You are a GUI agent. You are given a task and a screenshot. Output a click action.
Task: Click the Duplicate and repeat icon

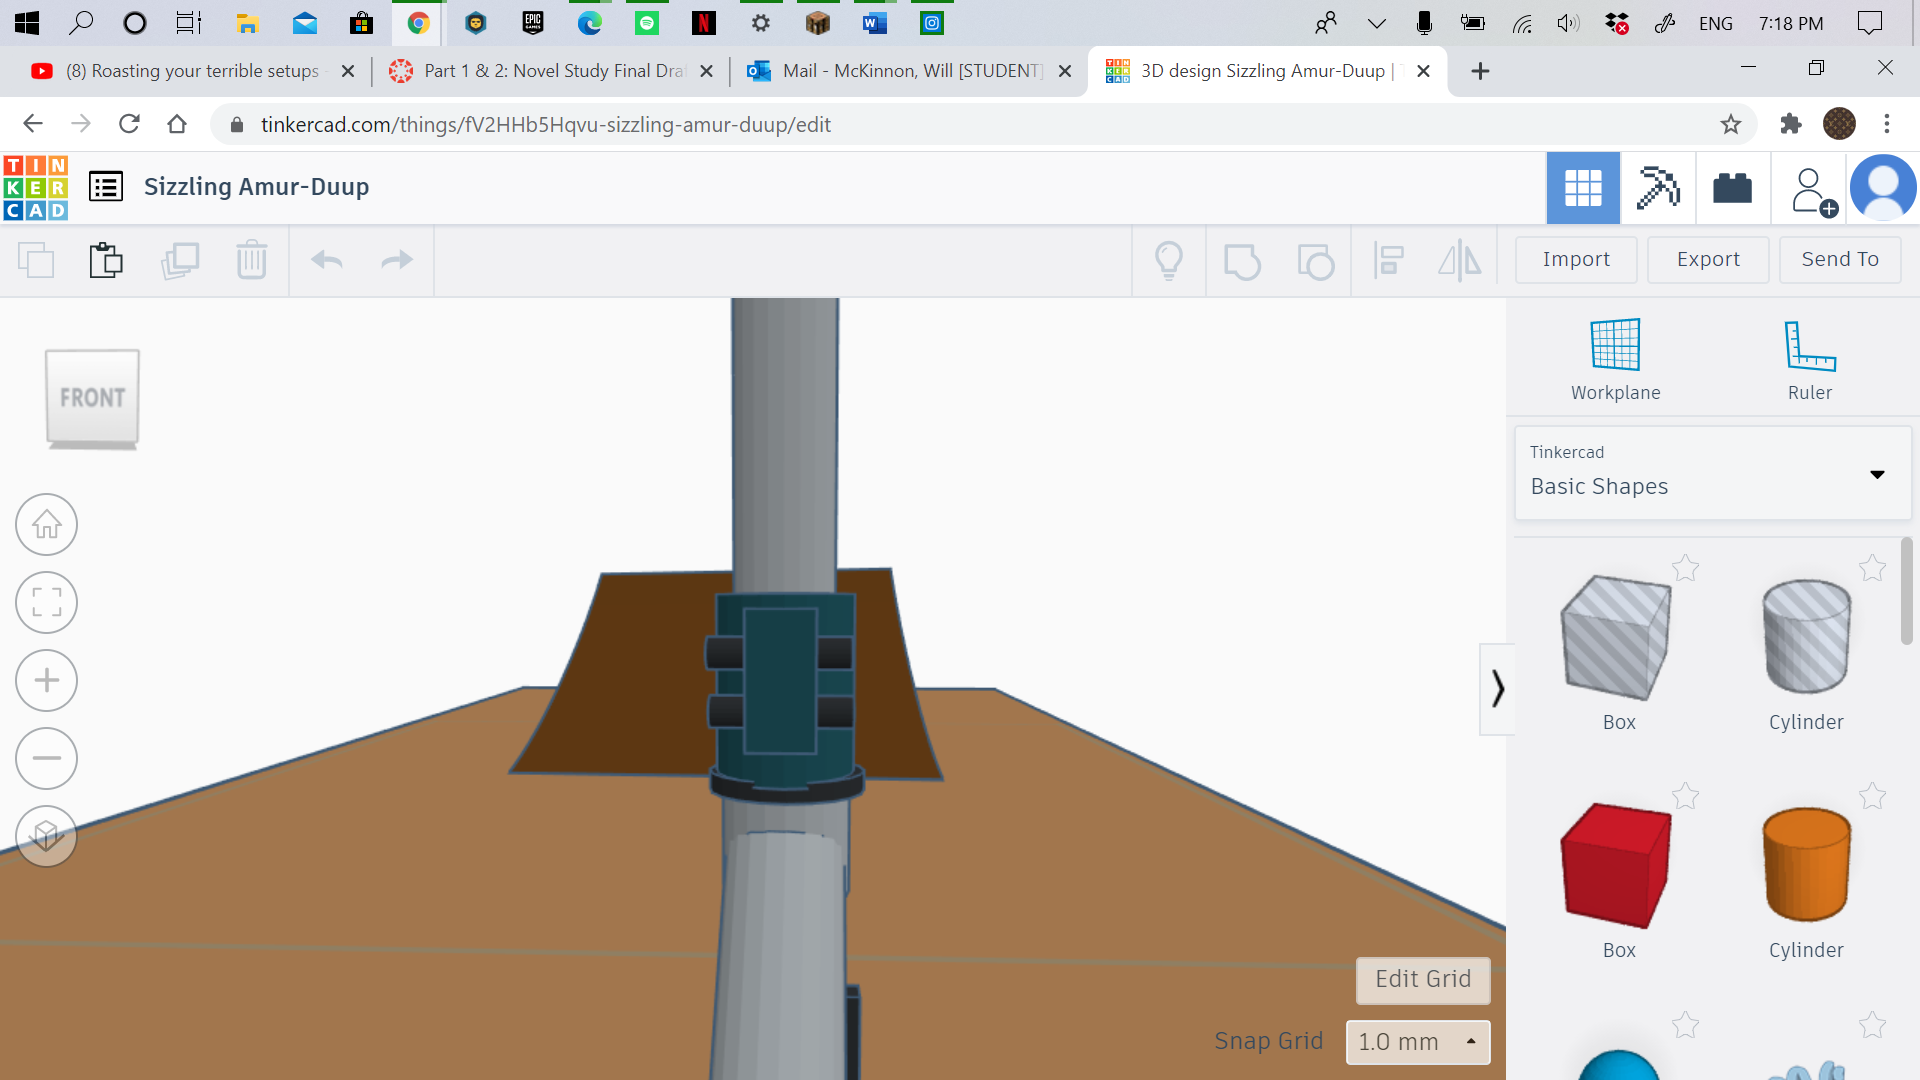tap(180, 260)
